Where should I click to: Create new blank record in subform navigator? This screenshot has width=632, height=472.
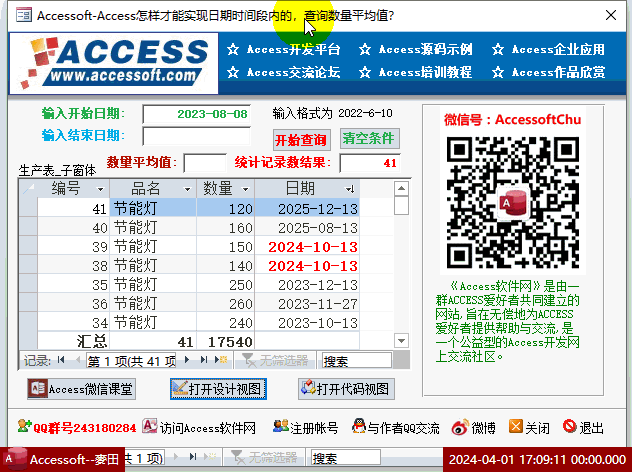tap(221, 360)
